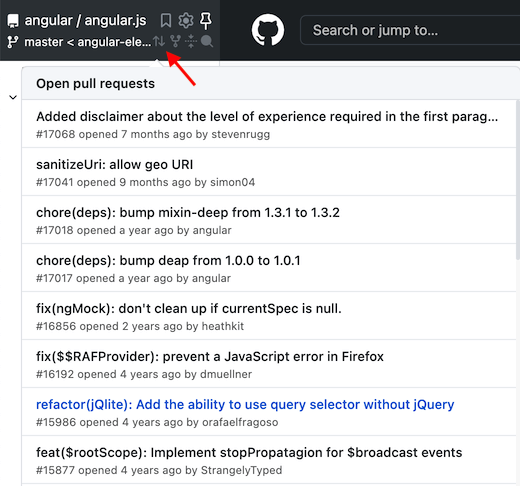Open PR 'feat($rootScope): Implement stopPropatagion for $broadcast events'
This screenshot has height=486, width=520.
(x=249, y=453)
